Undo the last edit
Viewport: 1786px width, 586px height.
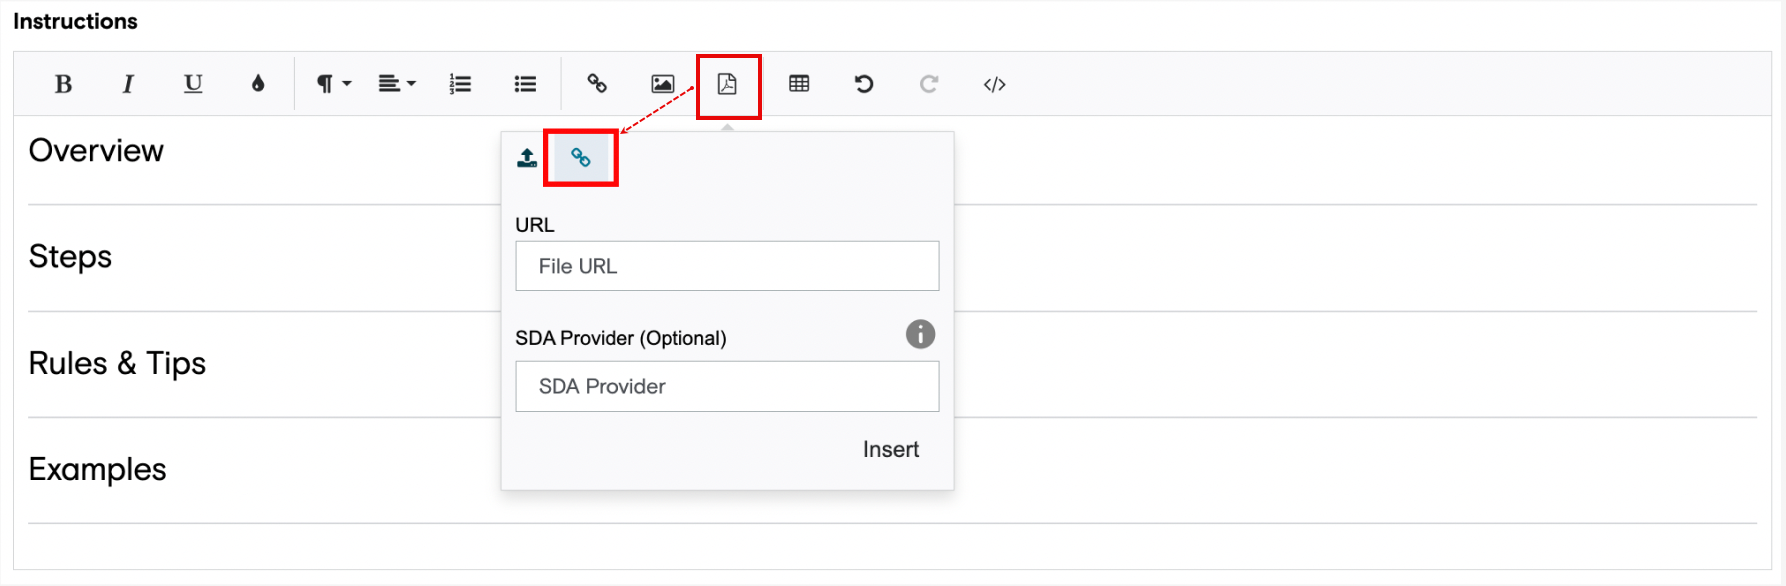coord(864,84)
